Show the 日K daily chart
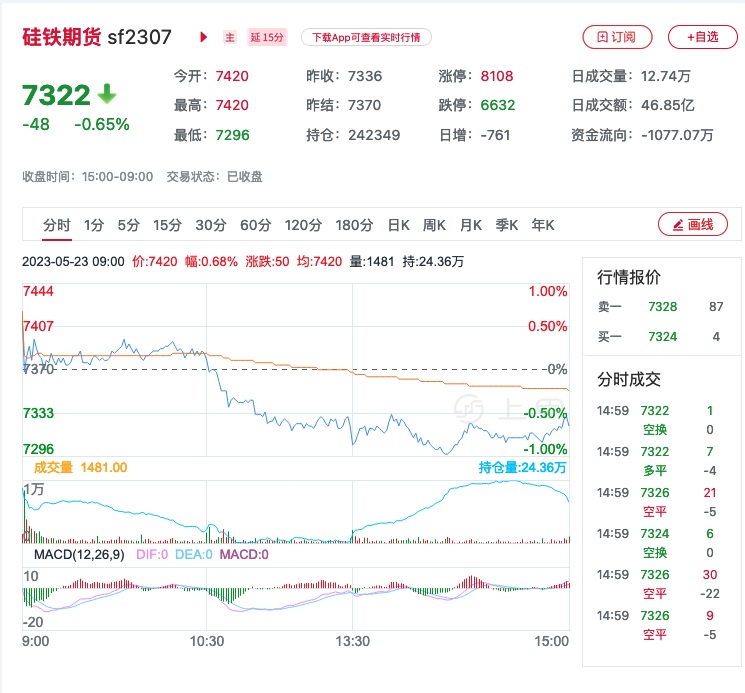Image resolution: width=745 pixels, height=693 pixels. [398, 225]
